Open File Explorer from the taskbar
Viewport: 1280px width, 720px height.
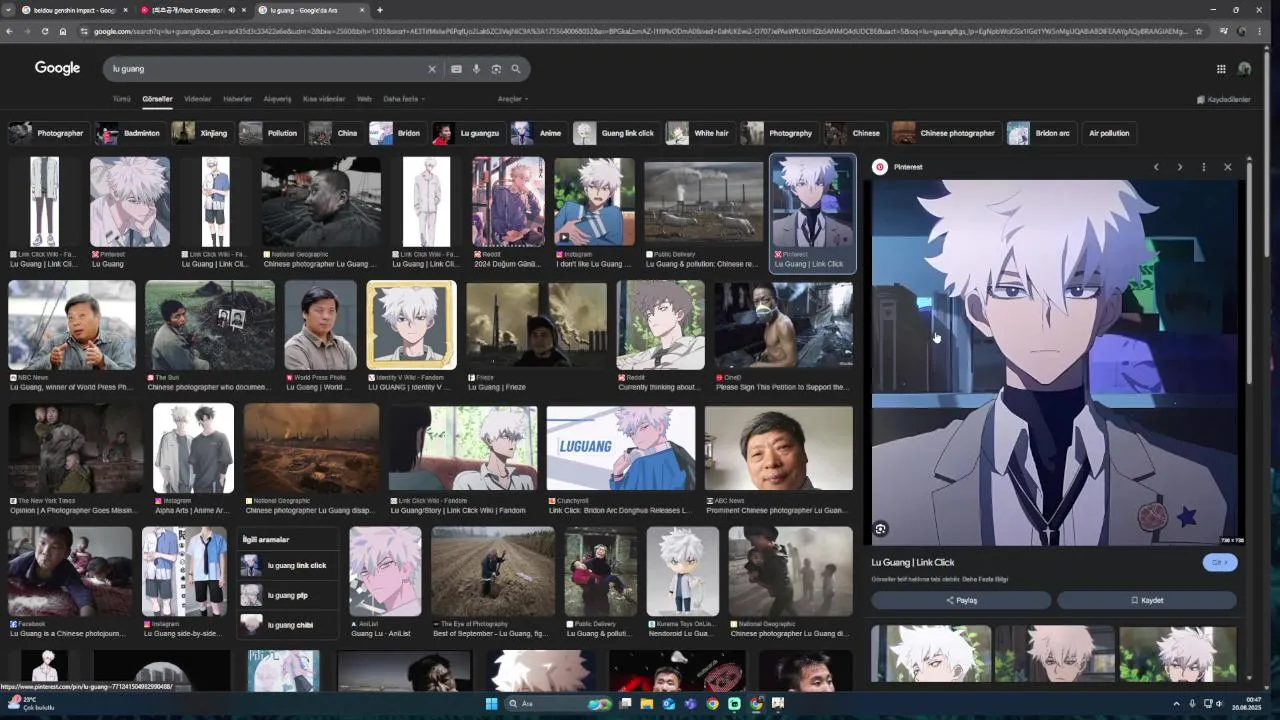click(x=647, y=704)
